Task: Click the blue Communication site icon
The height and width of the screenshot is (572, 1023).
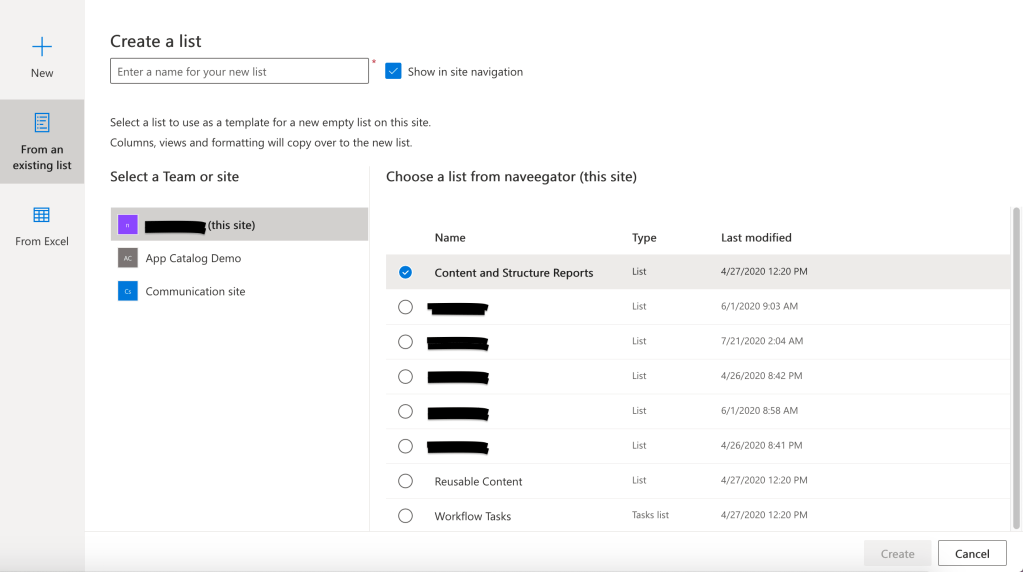Action: tap(127, 292)
